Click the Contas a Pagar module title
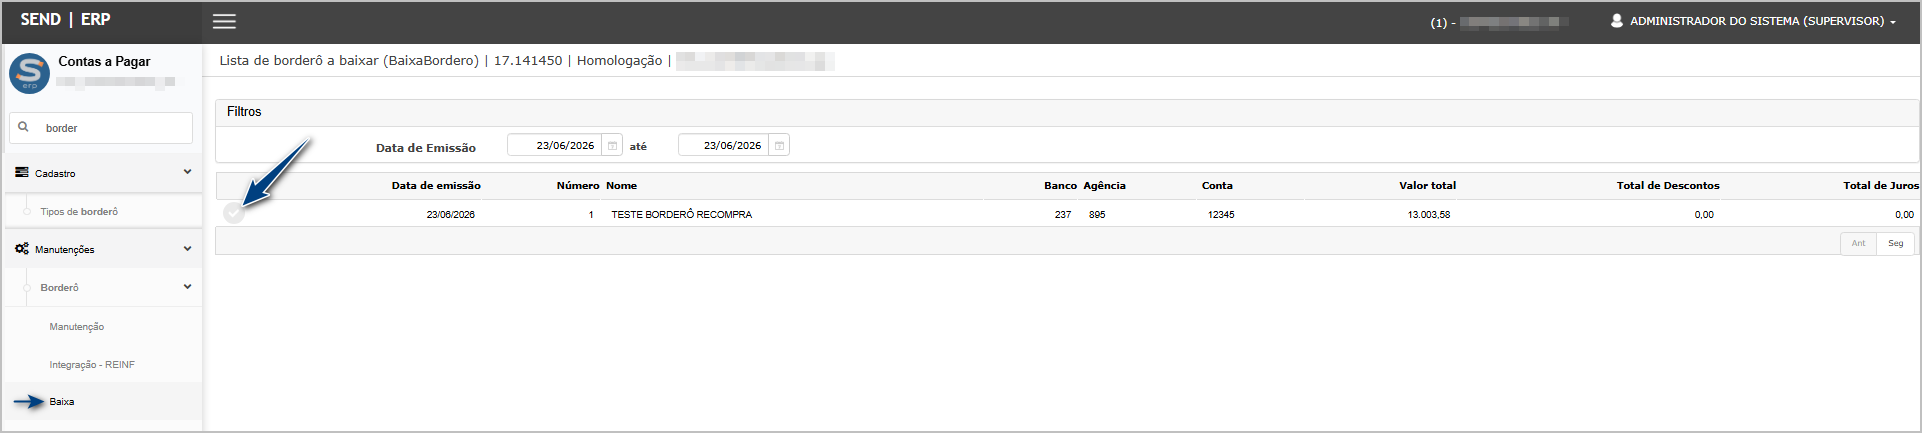The image size is (1922, 433). (x=104, y=62)
